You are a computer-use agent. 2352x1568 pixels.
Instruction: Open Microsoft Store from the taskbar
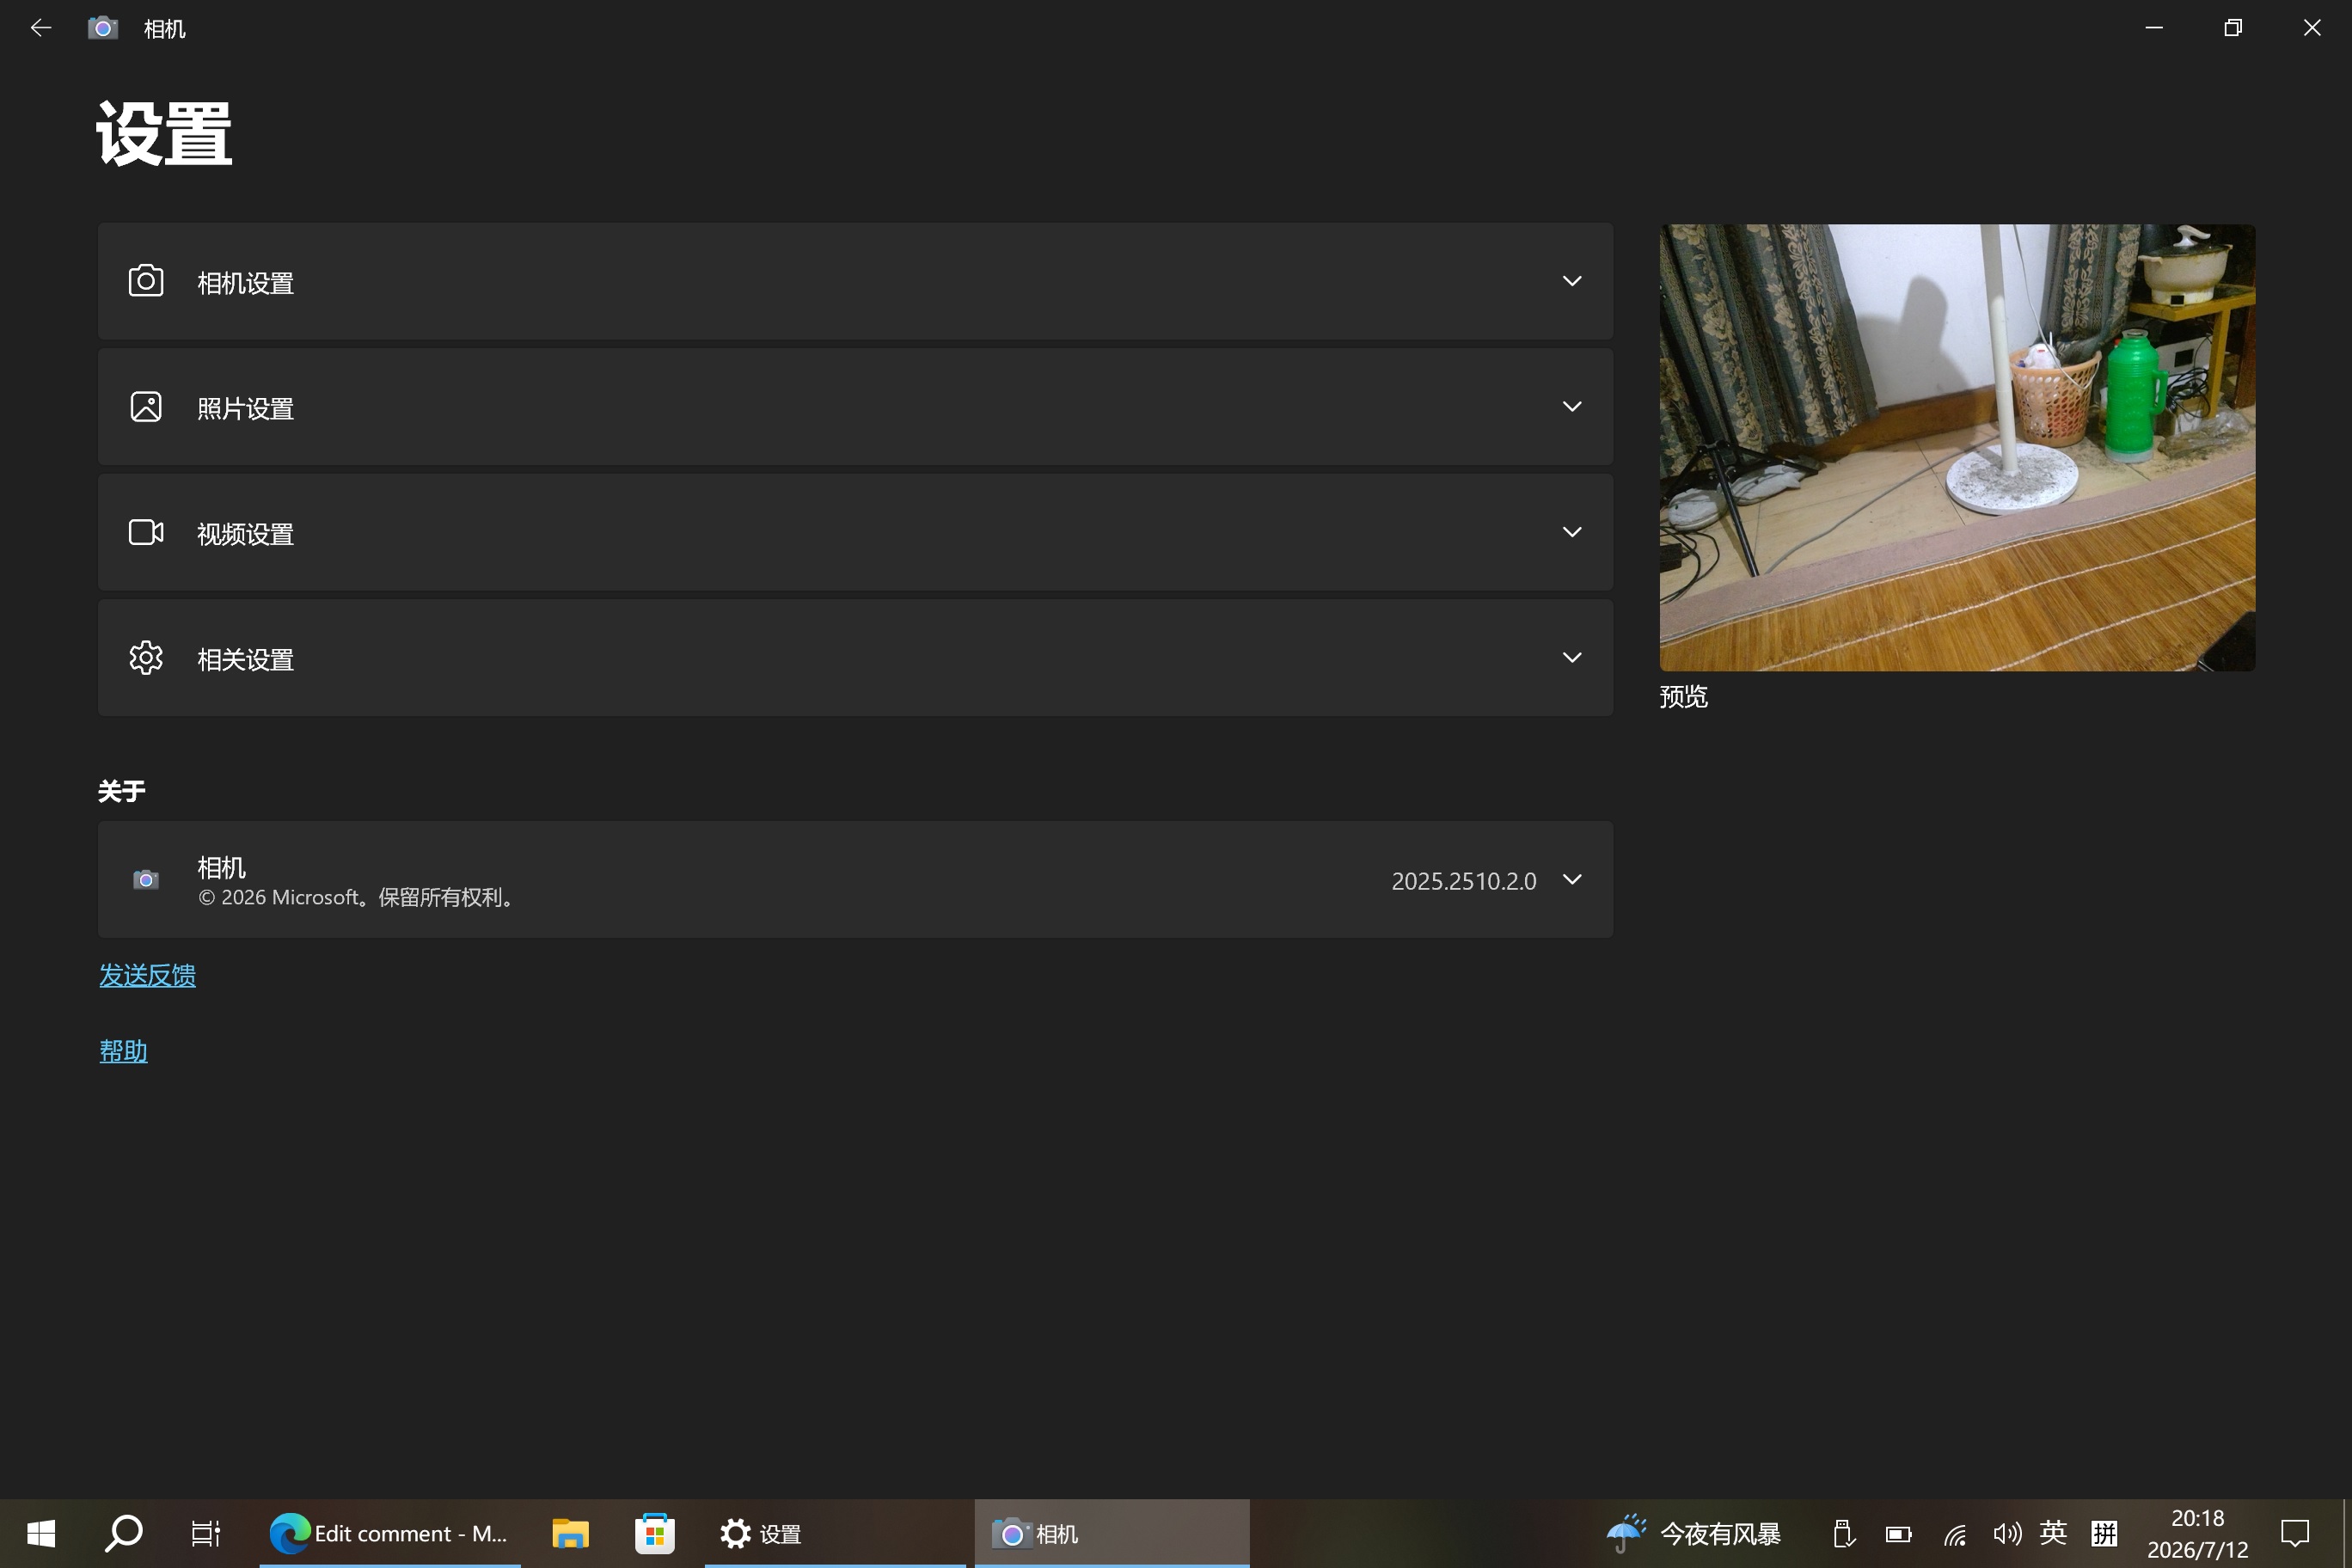point(655,1533)
